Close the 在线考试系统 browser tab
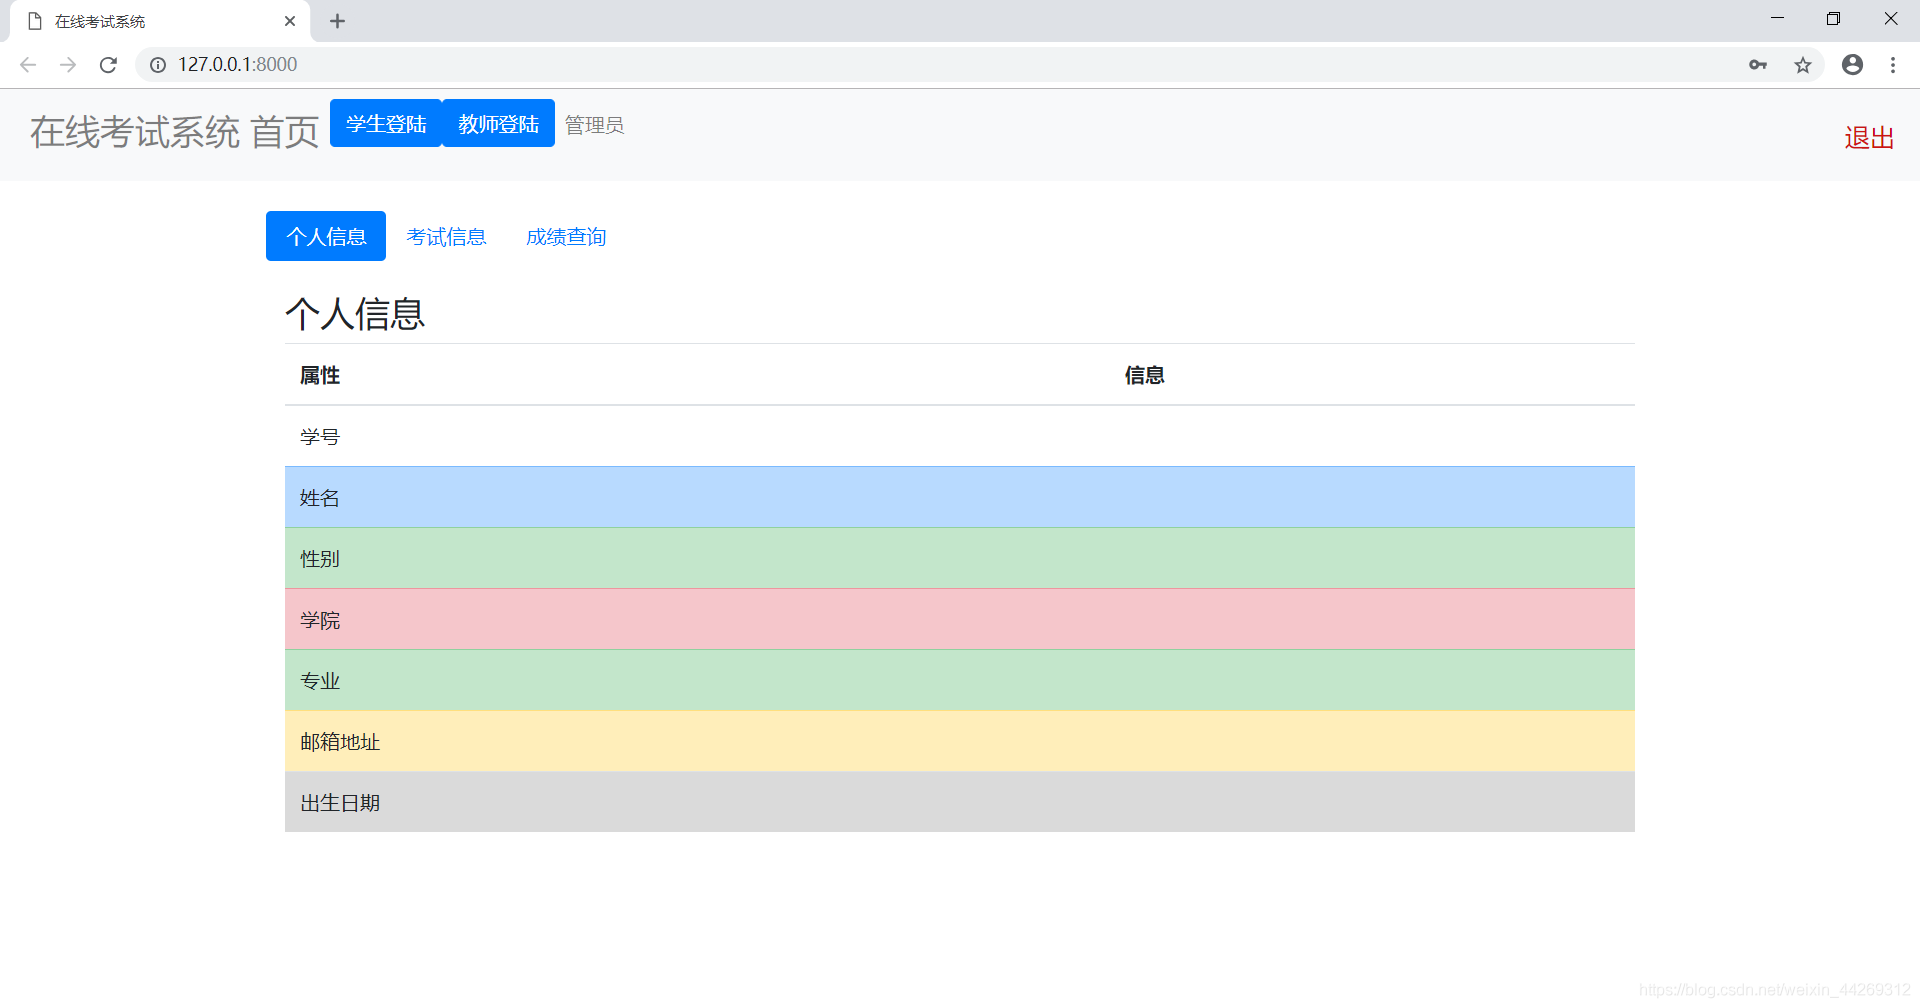This screenshot has width=1920, height=1008. [x=290, y=21]
